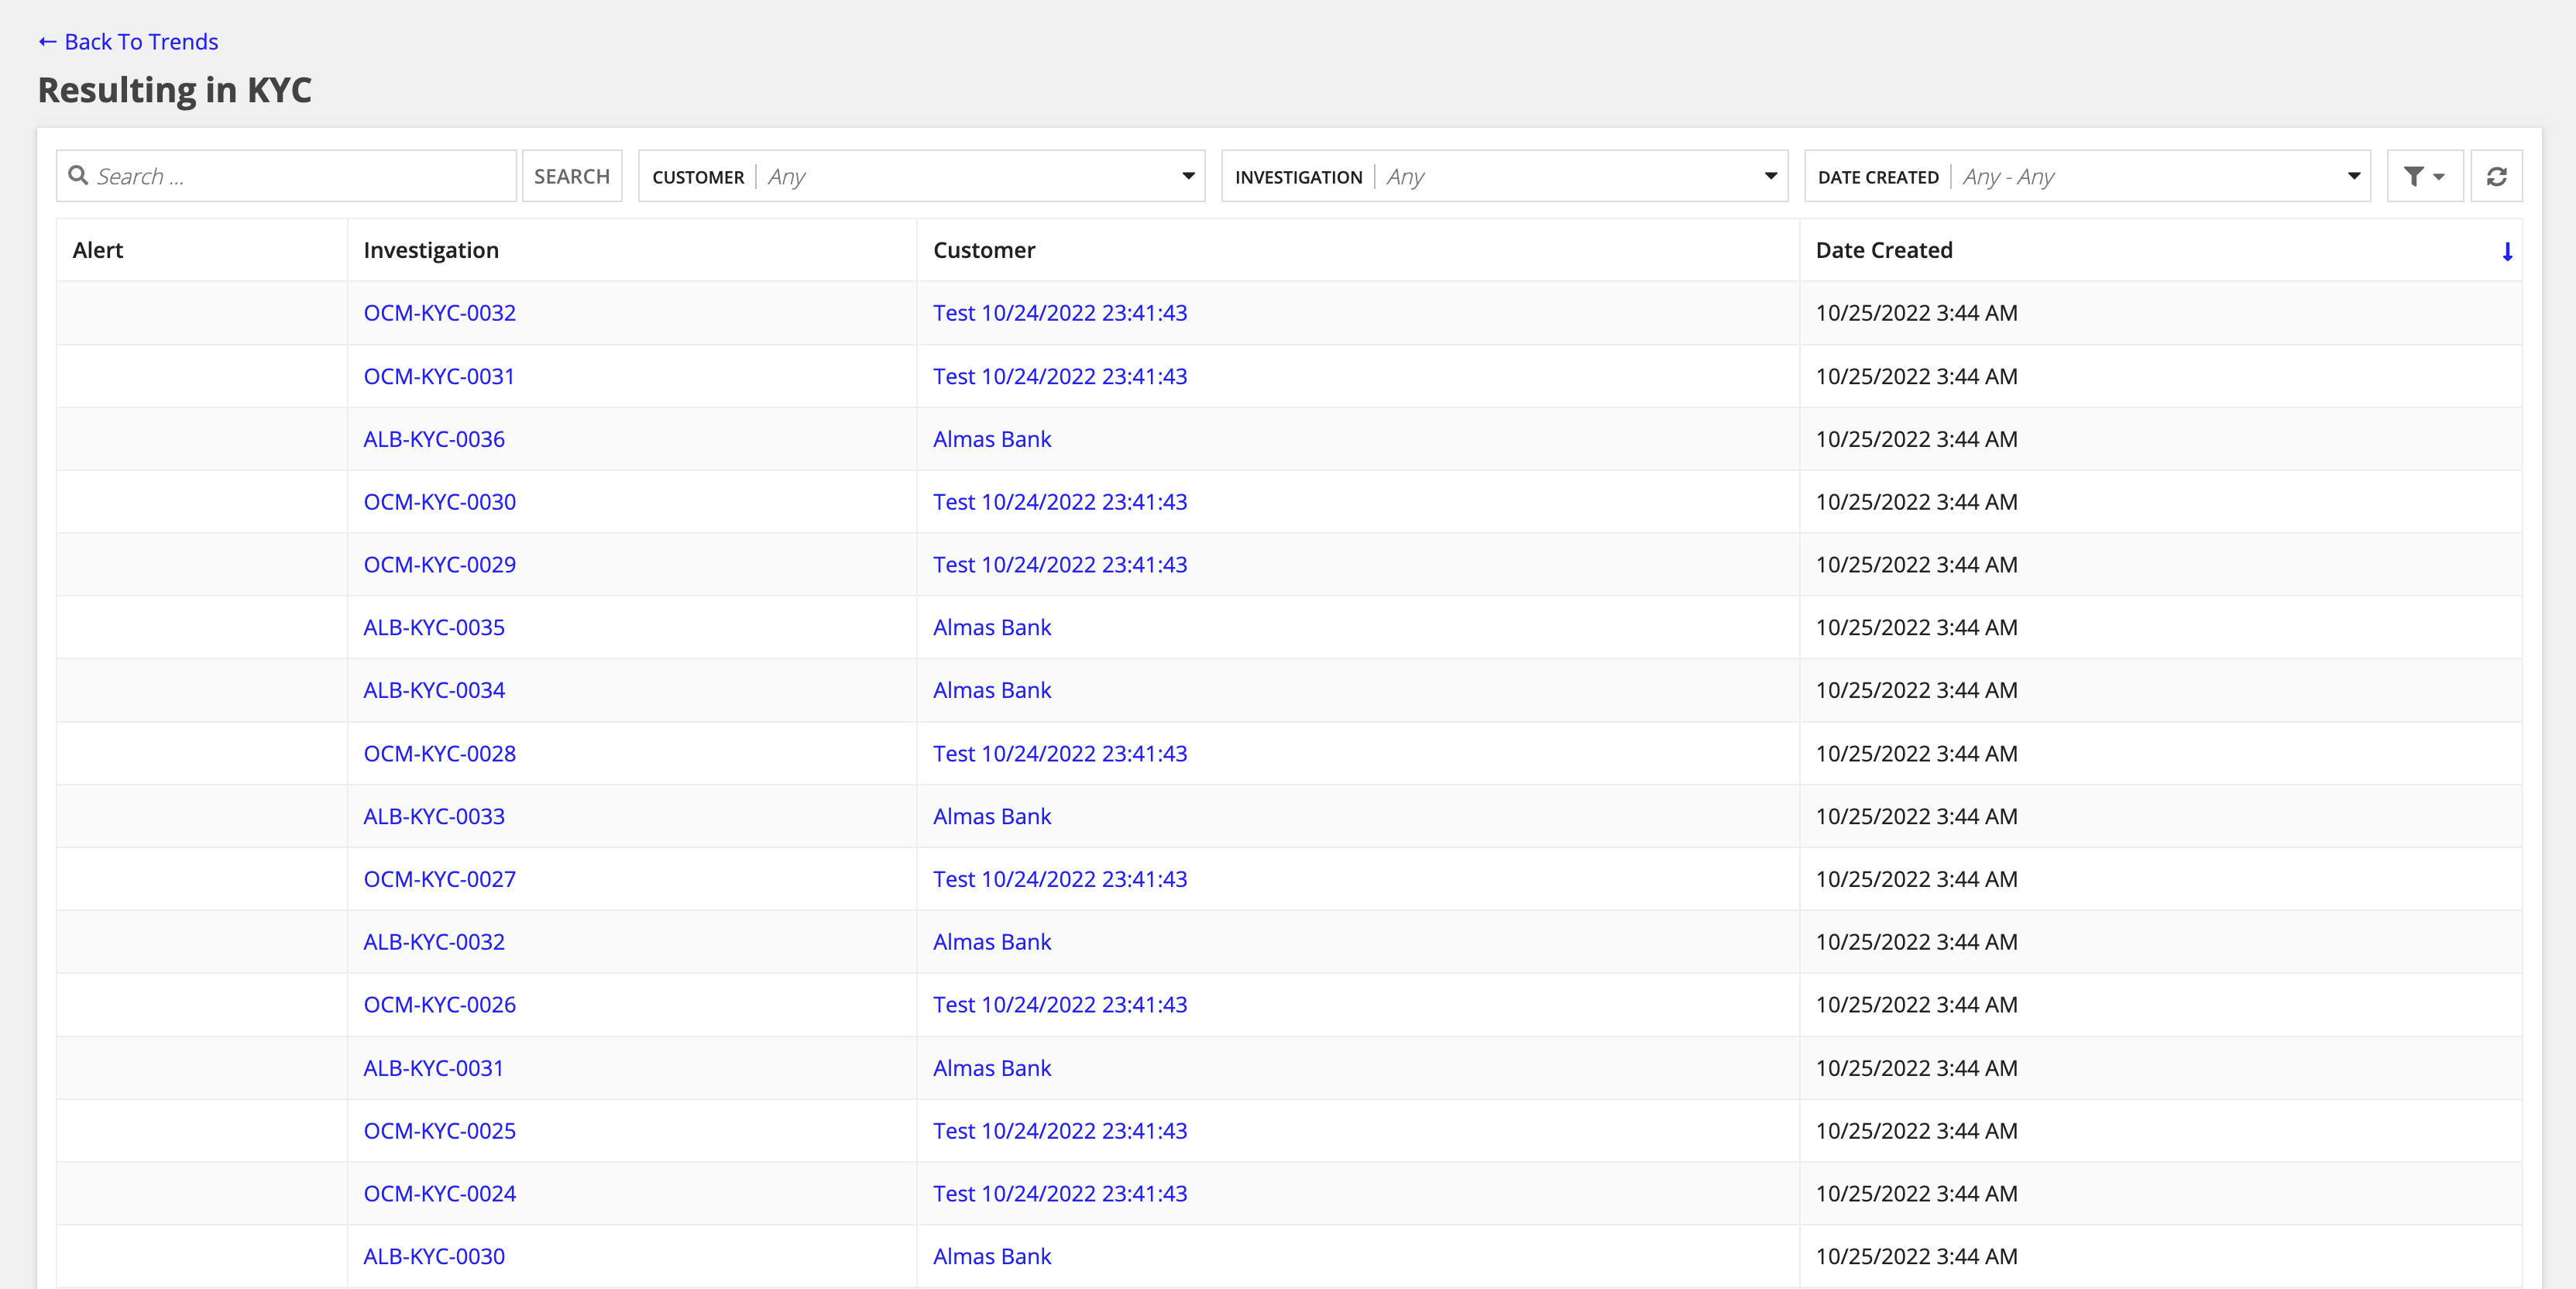Open investigation OCM-KYC-0032
The image size is (2576, 1289).
(x=438, y=312)
